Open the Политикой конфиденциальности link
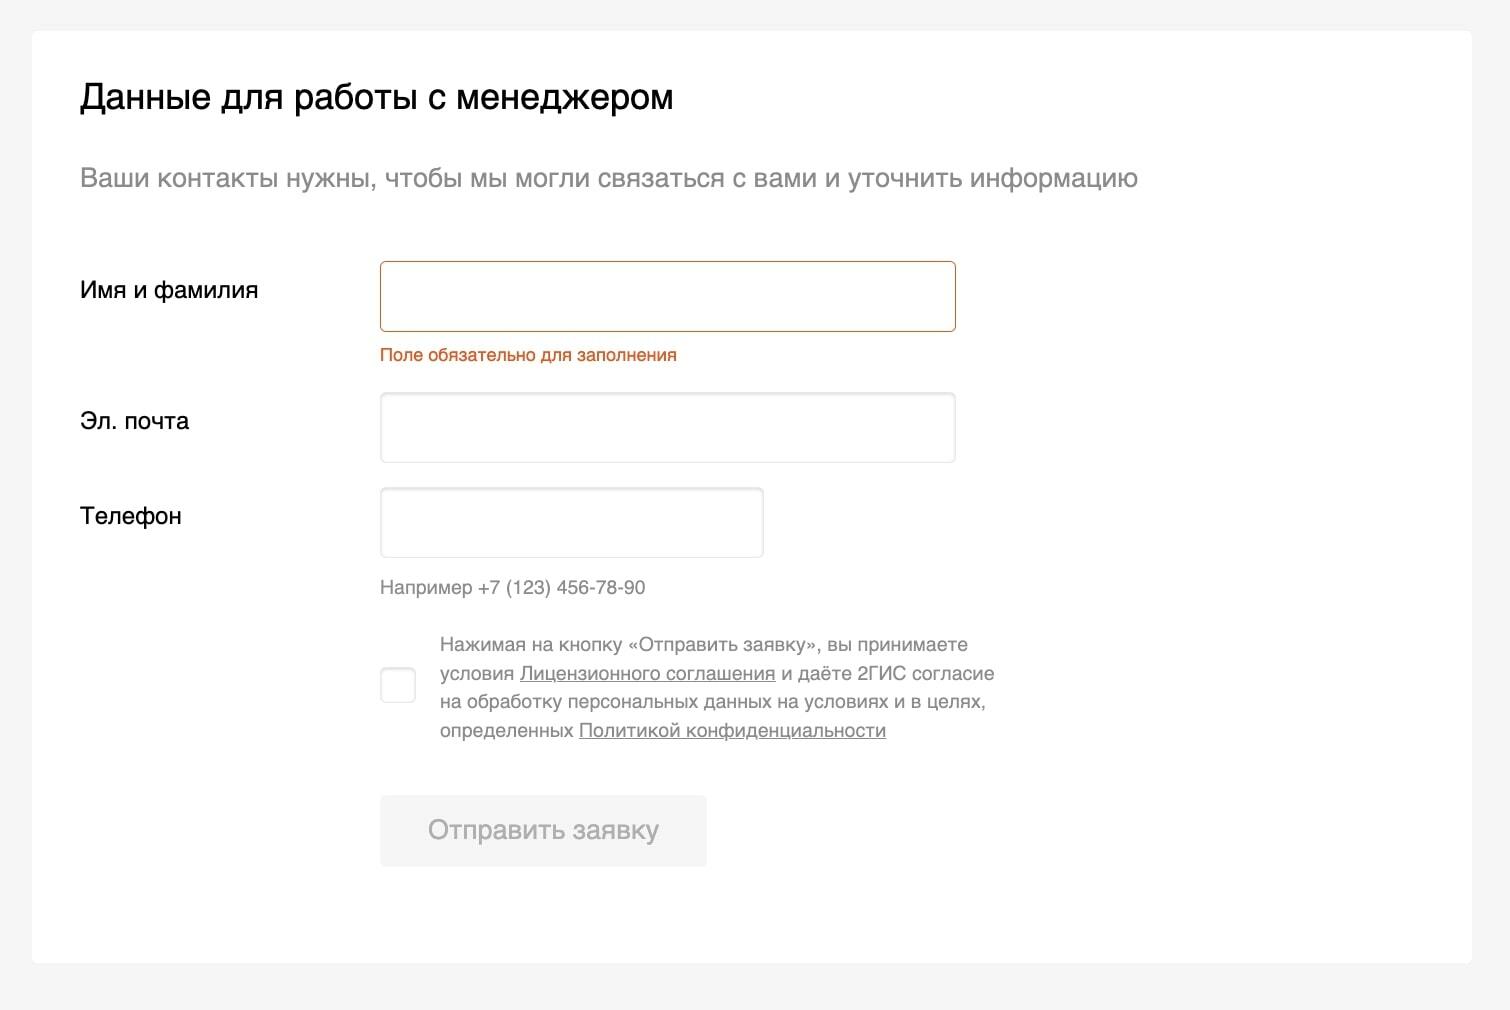This screenshot has height=1010, width=1510. [732, 730]
